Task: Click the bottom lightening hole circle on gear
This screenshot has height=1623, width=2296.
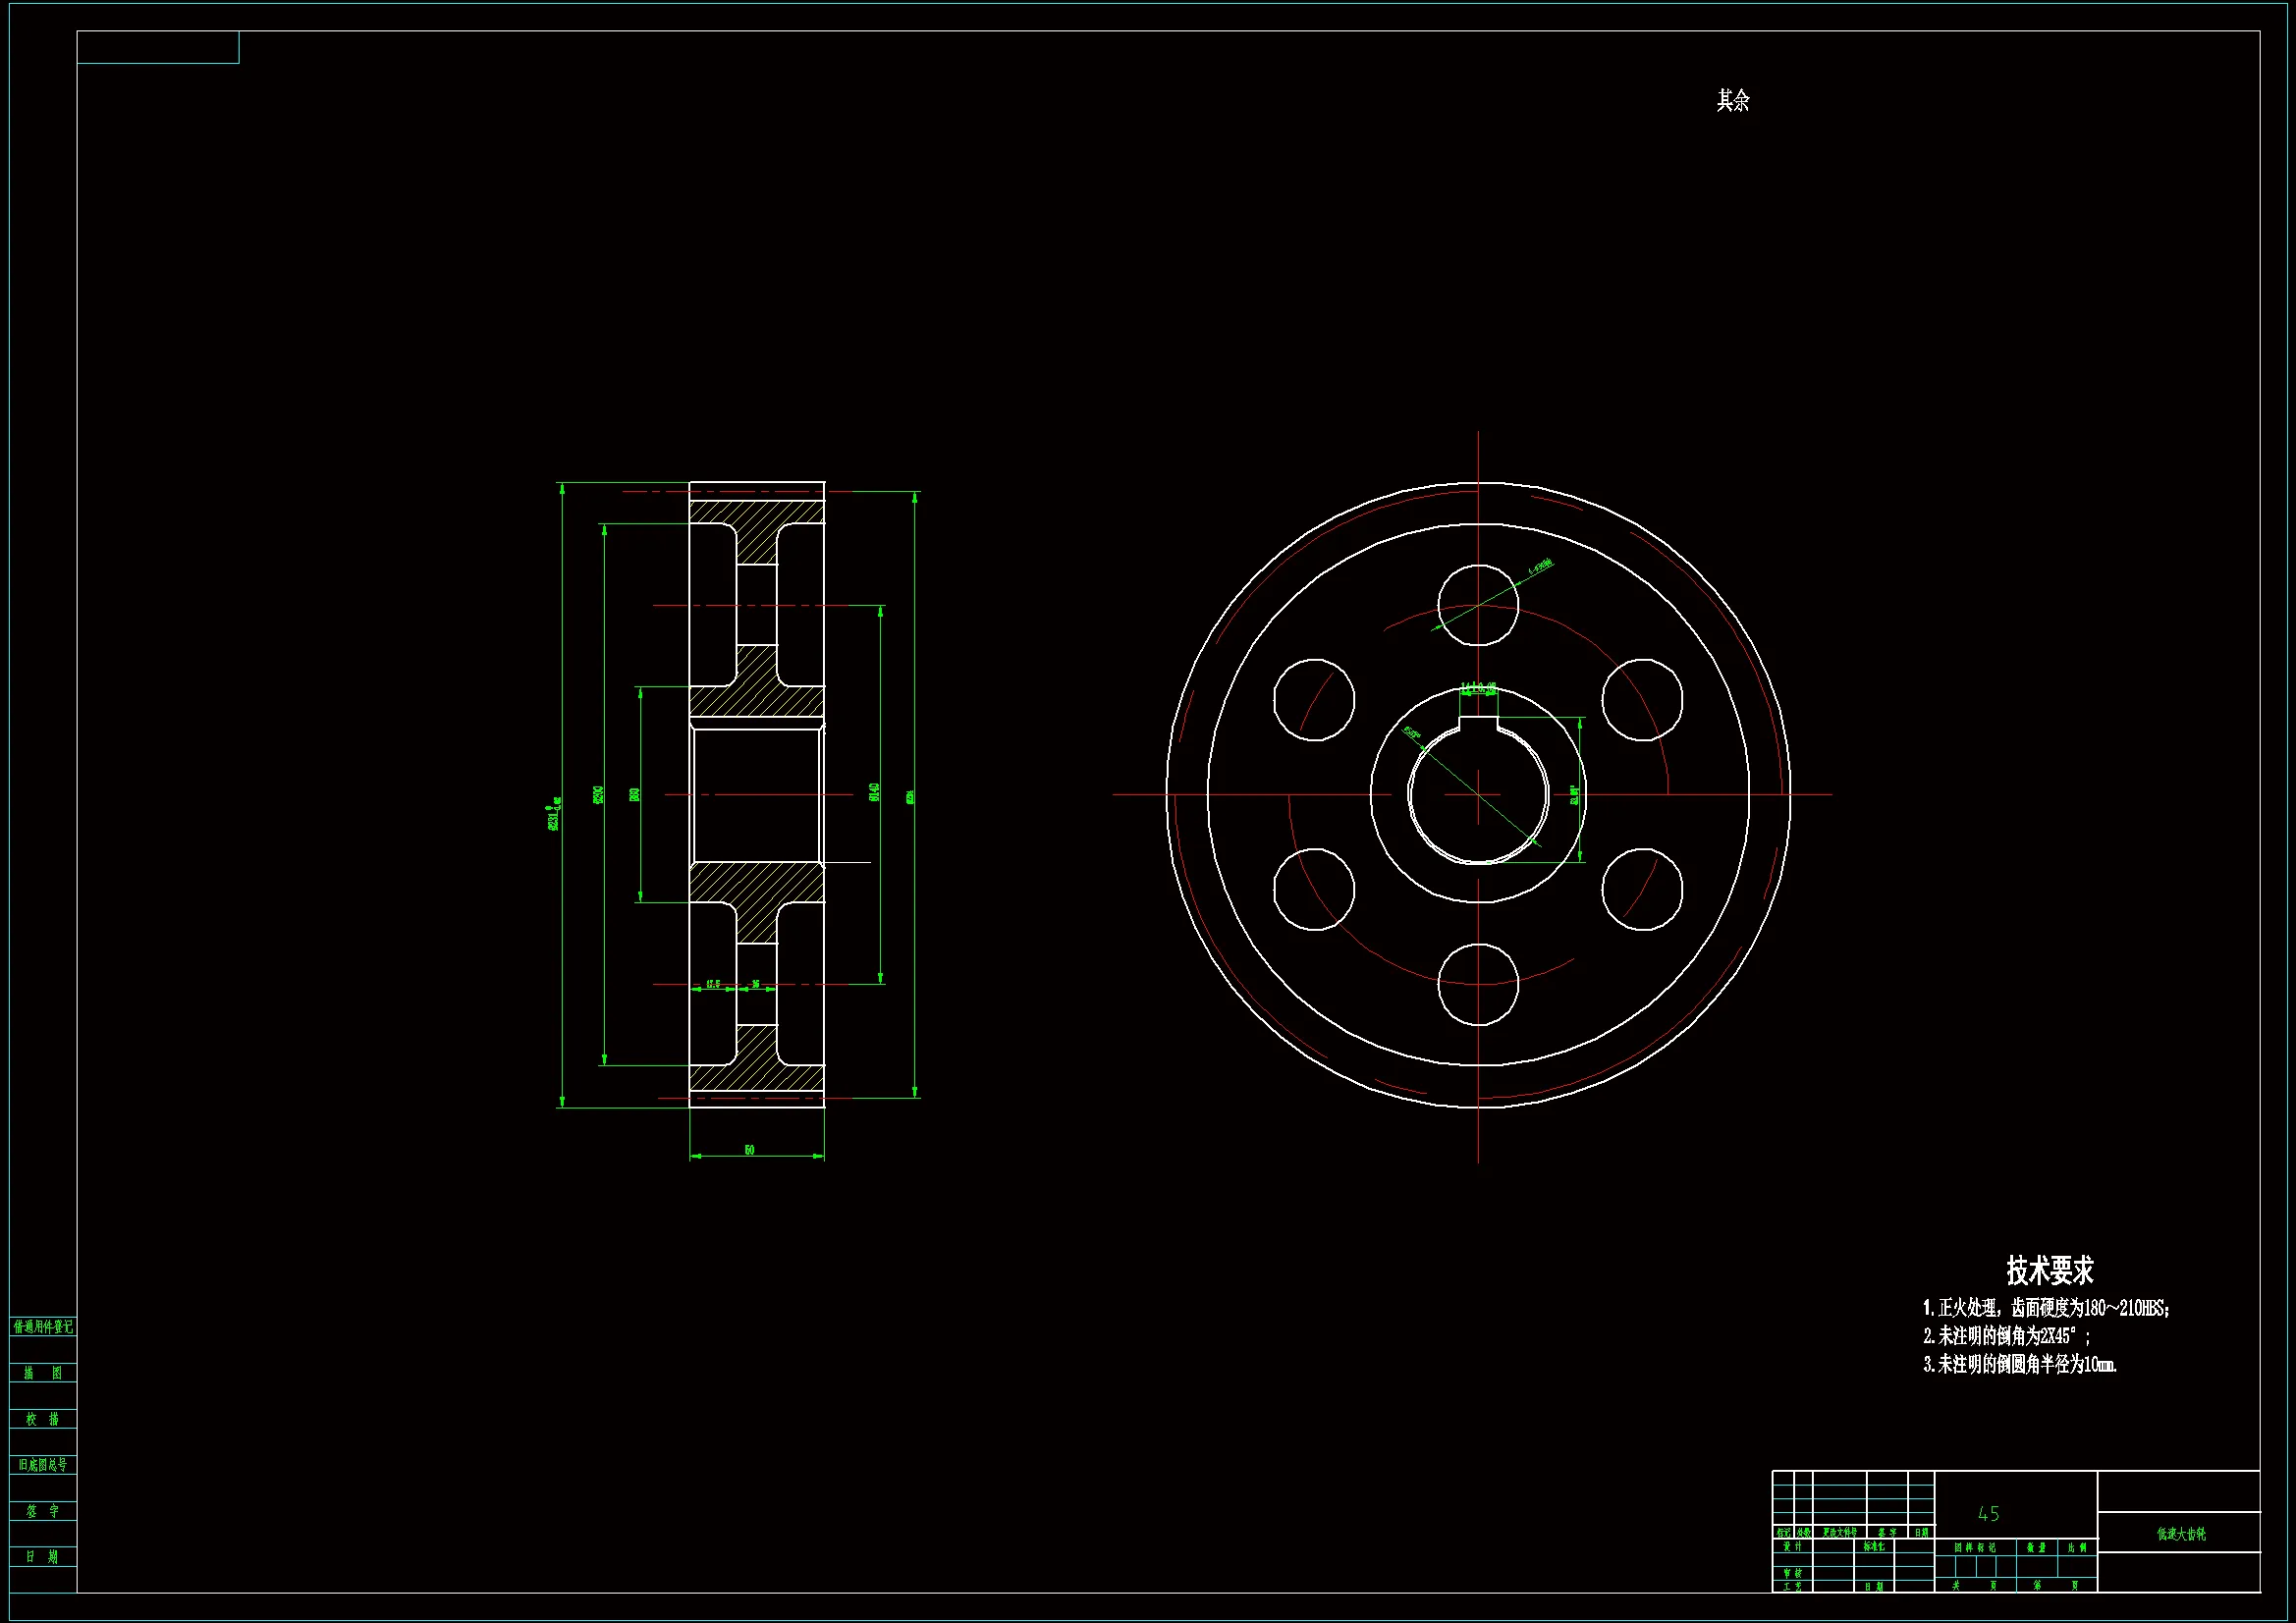Action: pyautogui.click(x=1478, y=985)
